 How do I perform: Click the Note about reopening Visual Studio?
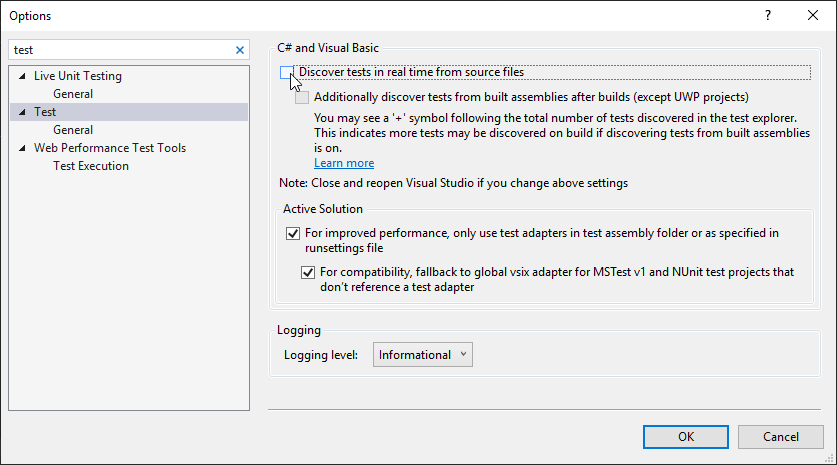click(x=453, y=183)
